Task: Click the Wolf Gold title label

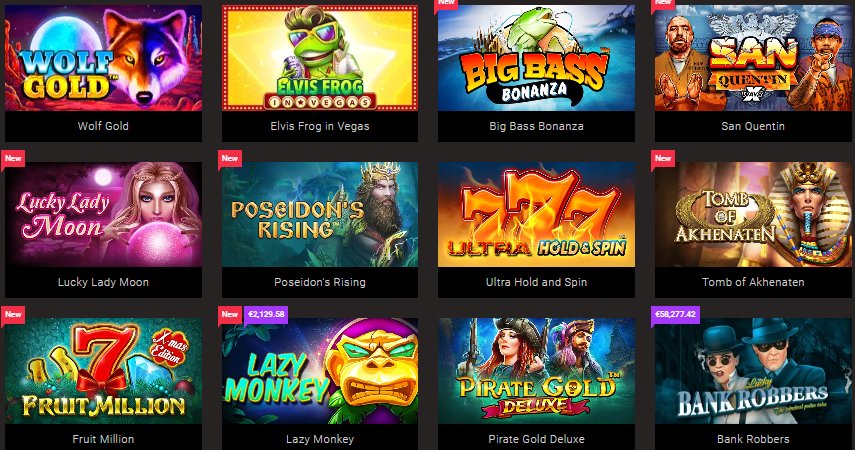Action: point(103,126)
